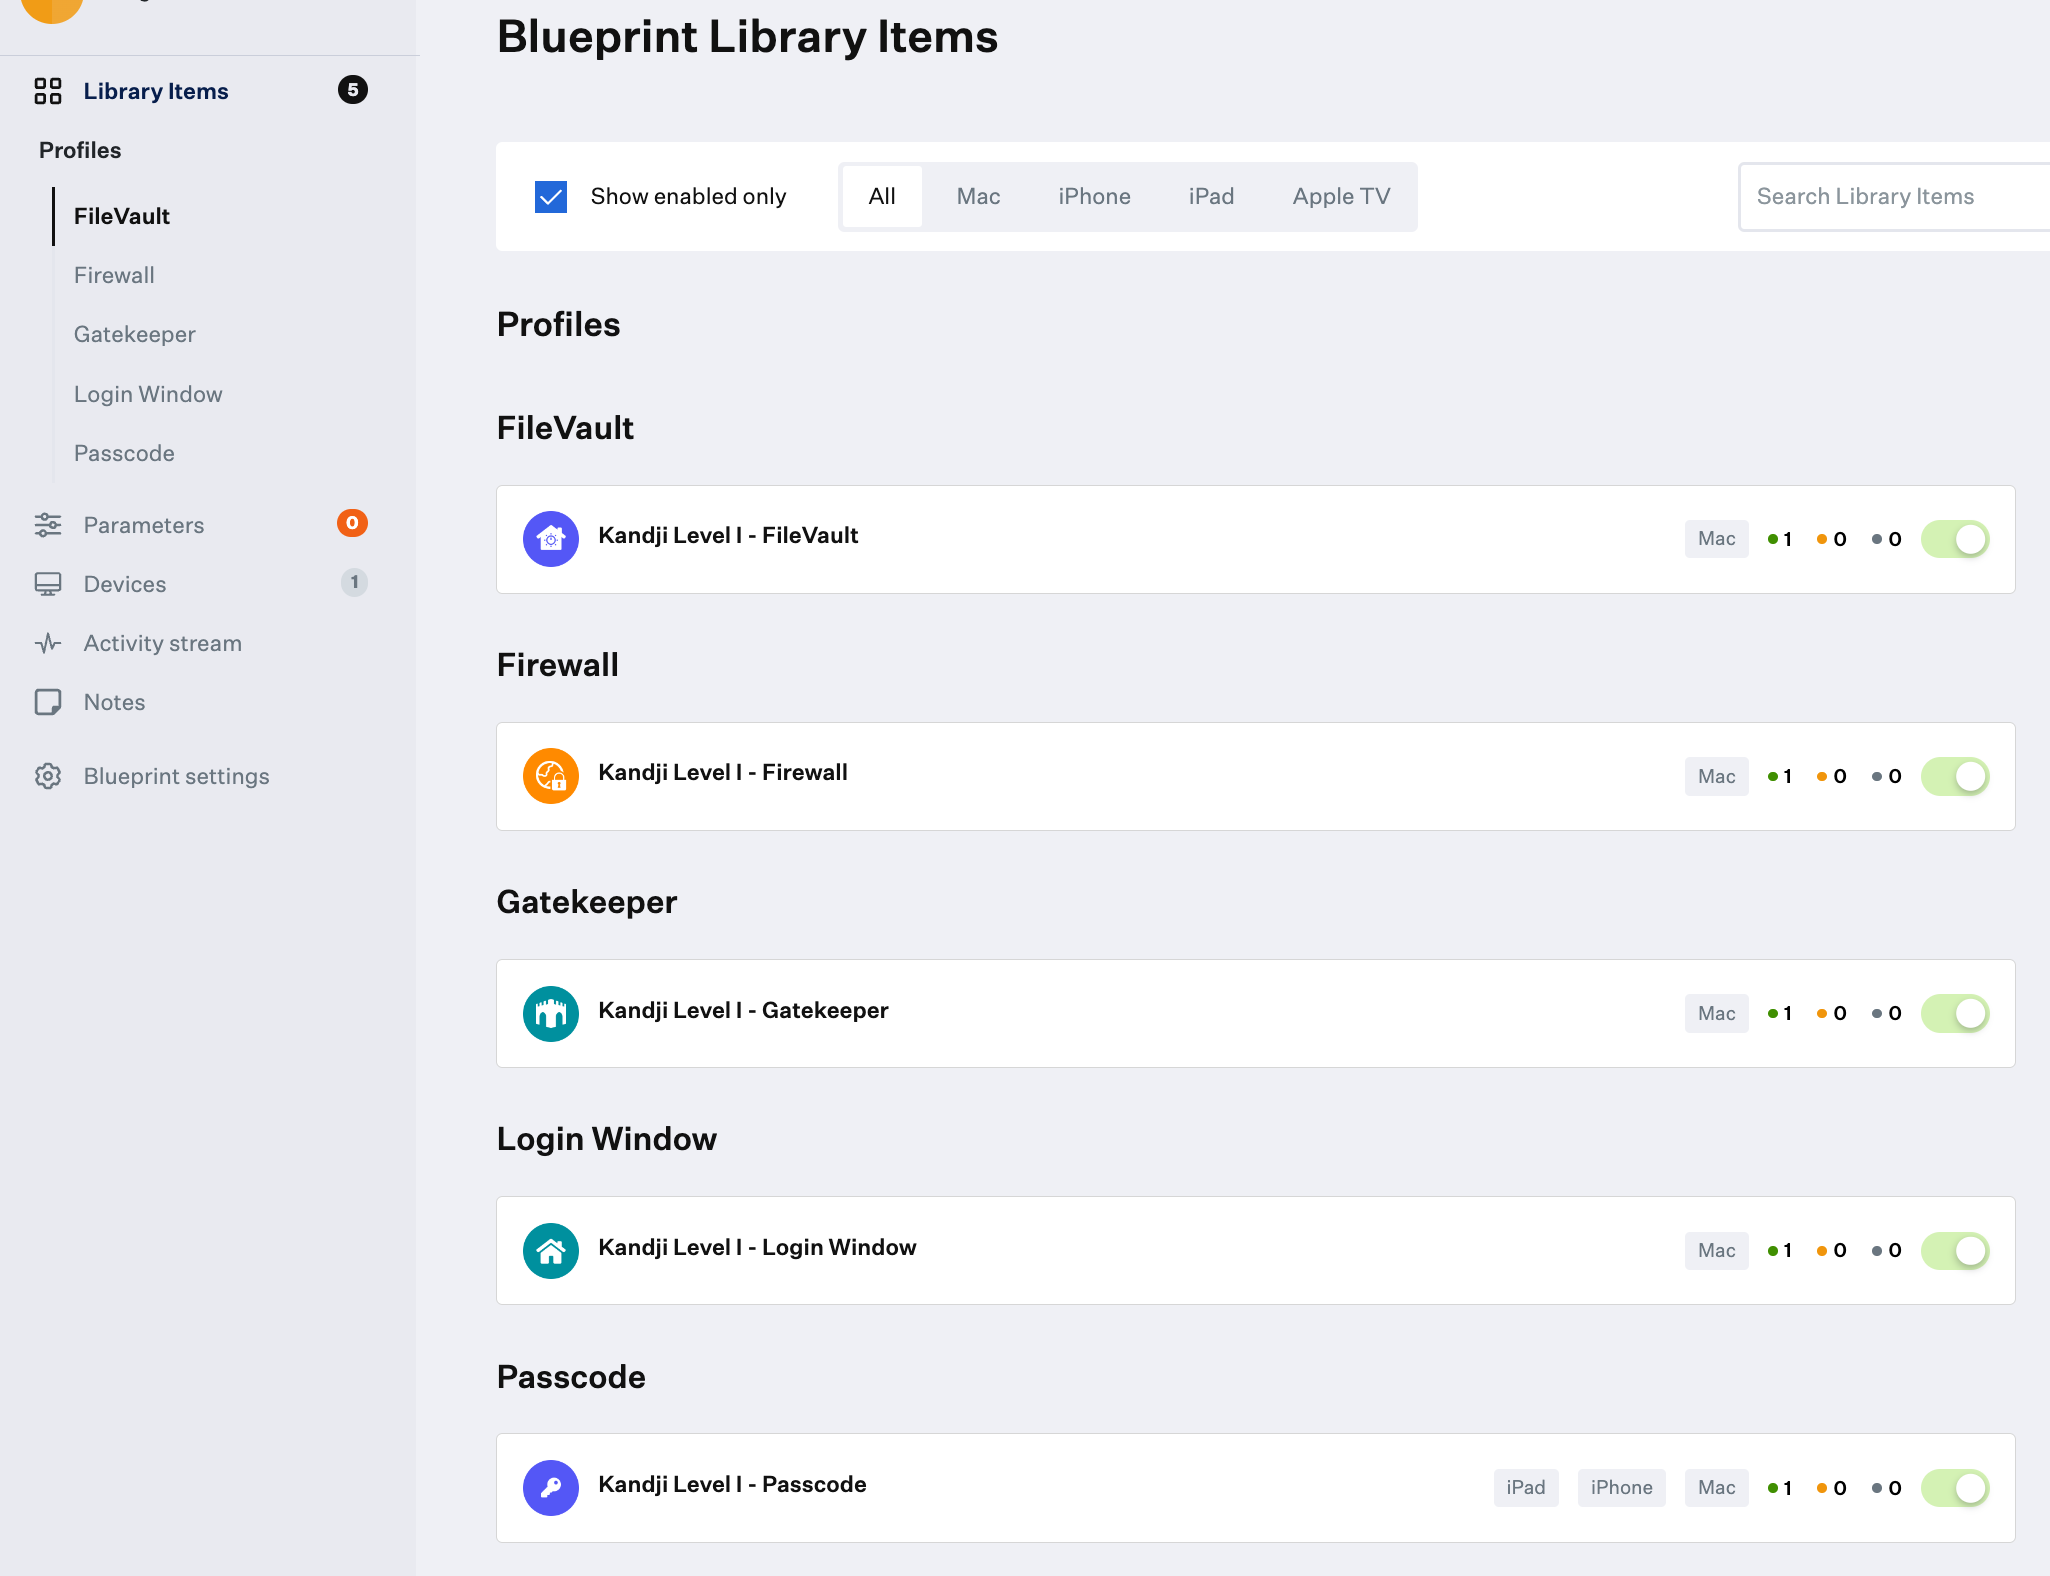Open Library Items in sidebar
2050x1576 pixels.
(x=156, y=91)
